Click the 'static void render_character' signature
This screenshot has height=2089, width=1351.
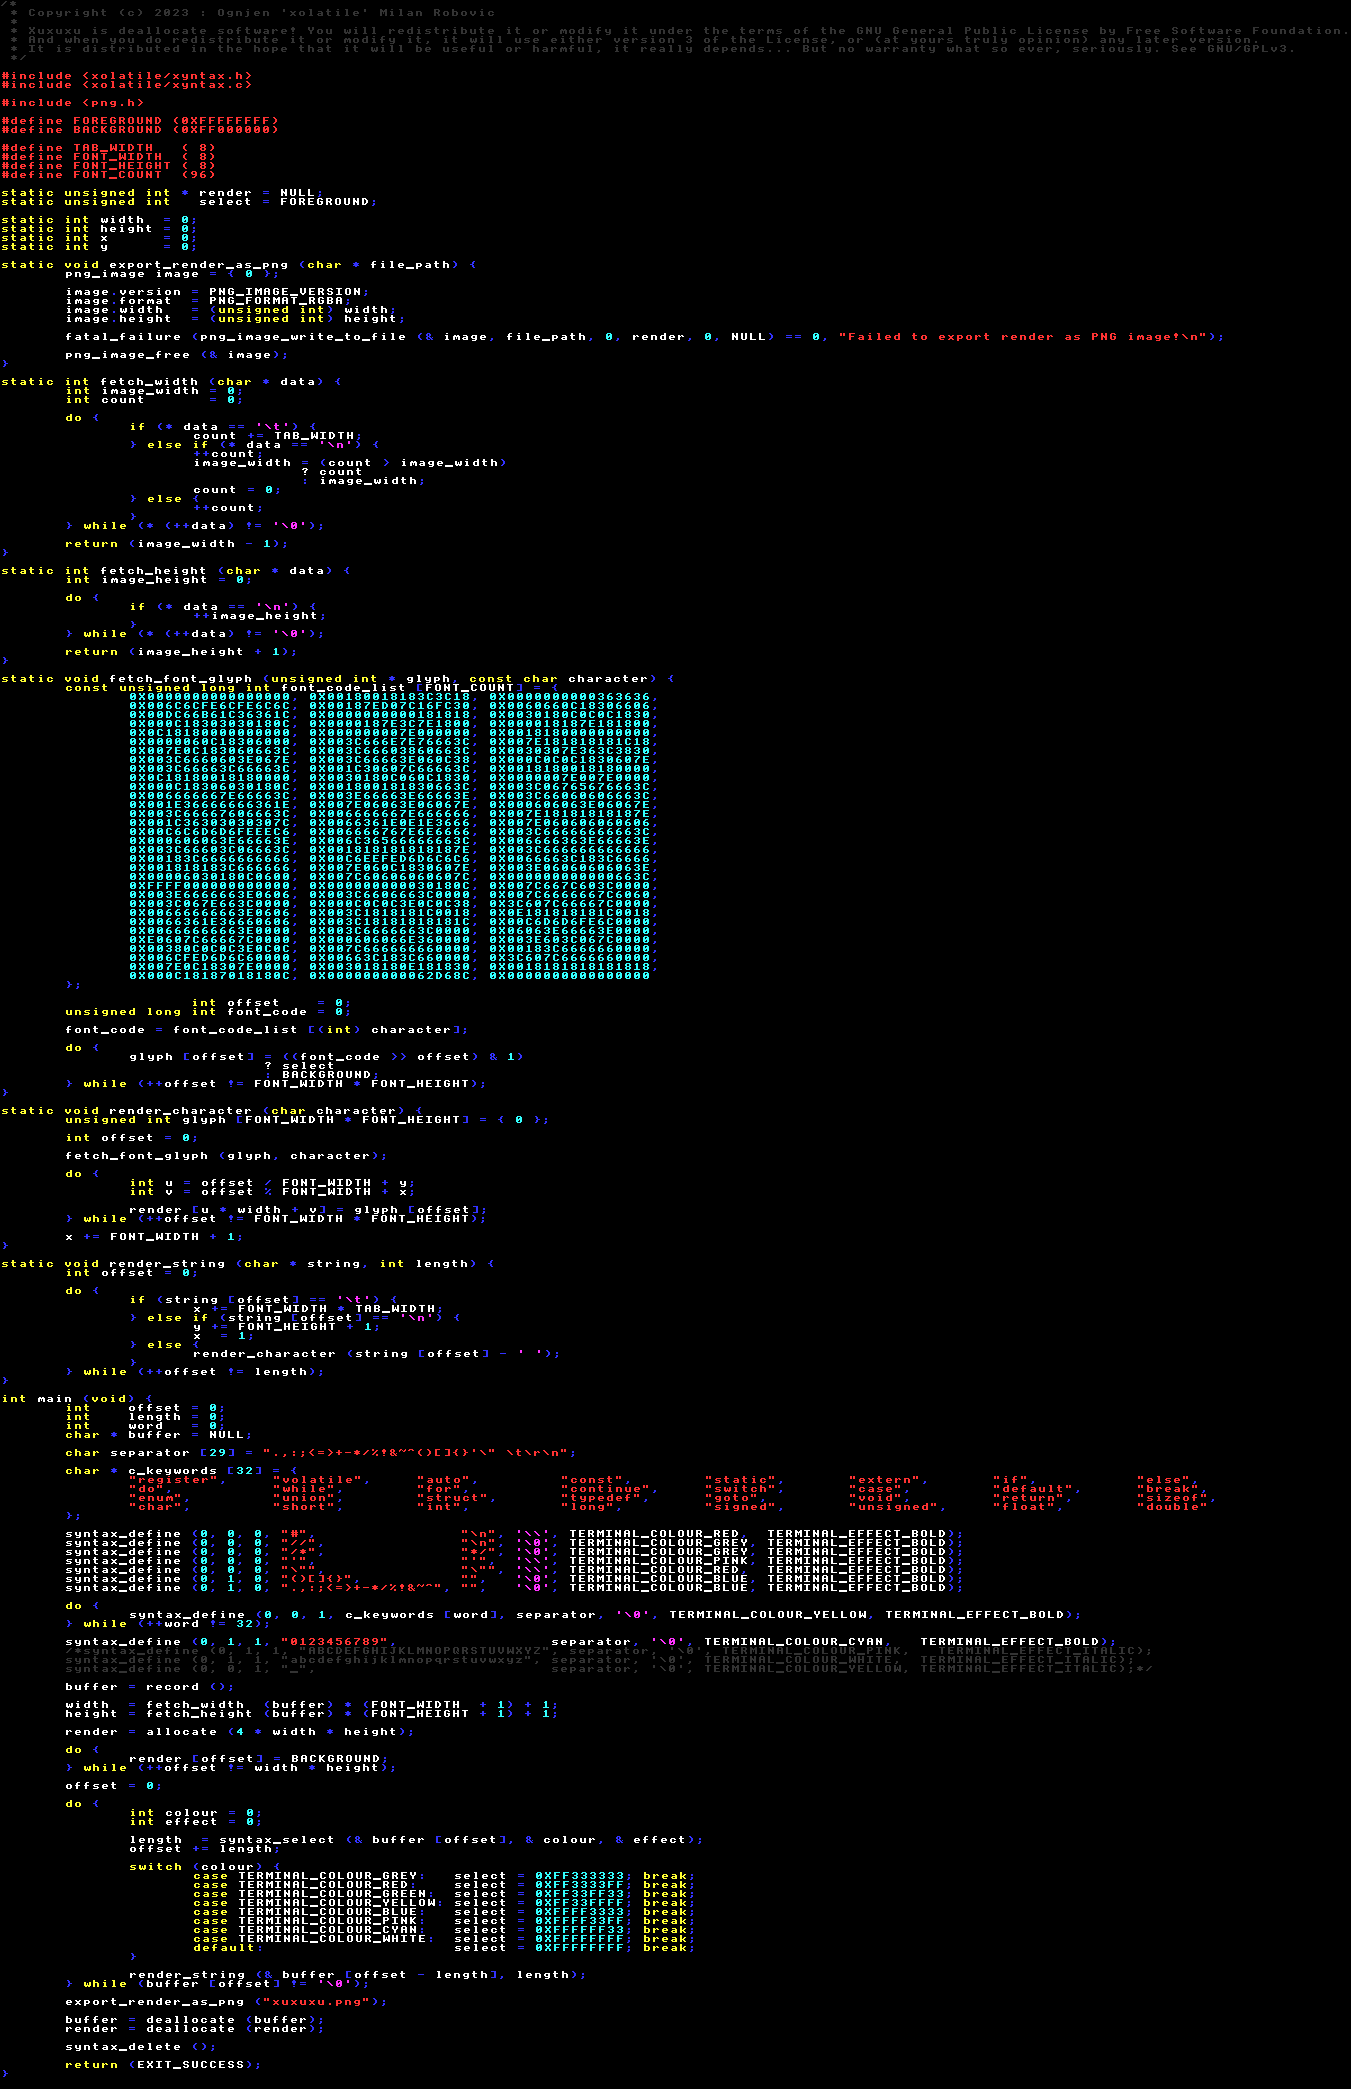tap(212, 1111)
